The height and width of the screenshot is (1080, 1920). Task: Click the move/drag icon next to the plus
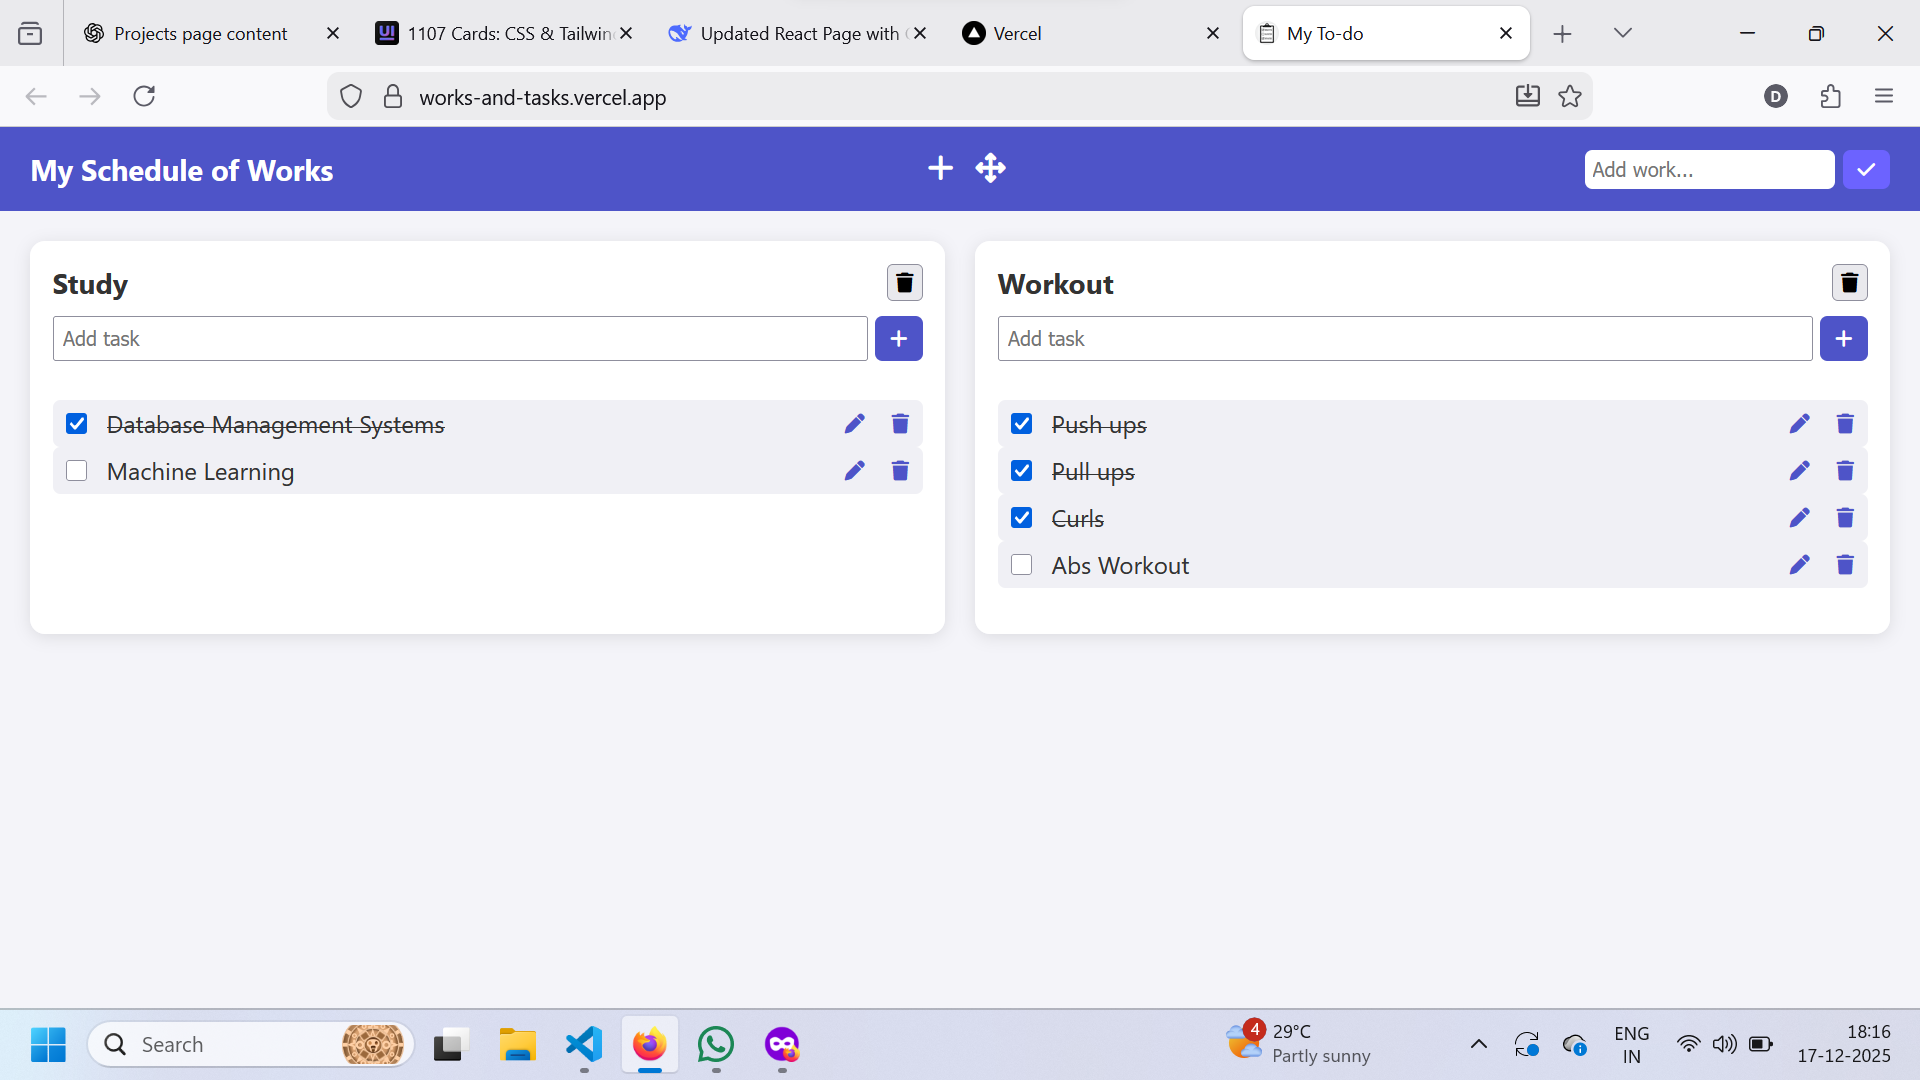pyautogui.click(x=989, y=168)
